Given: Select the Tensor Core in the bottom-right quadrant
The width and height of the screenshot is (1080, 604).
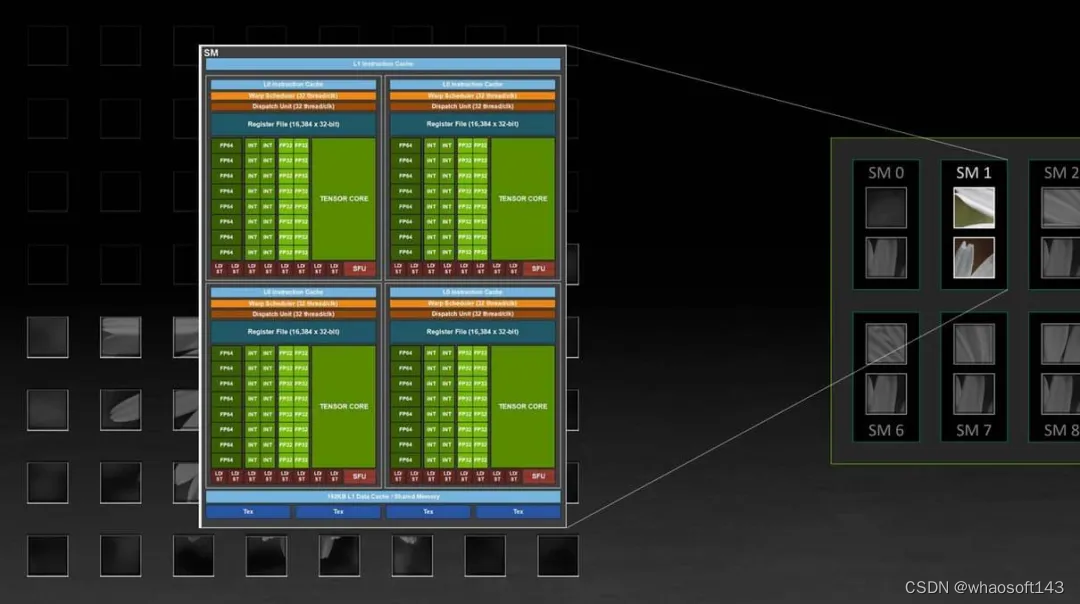Looking at the screenshot, I should point(523,406).
